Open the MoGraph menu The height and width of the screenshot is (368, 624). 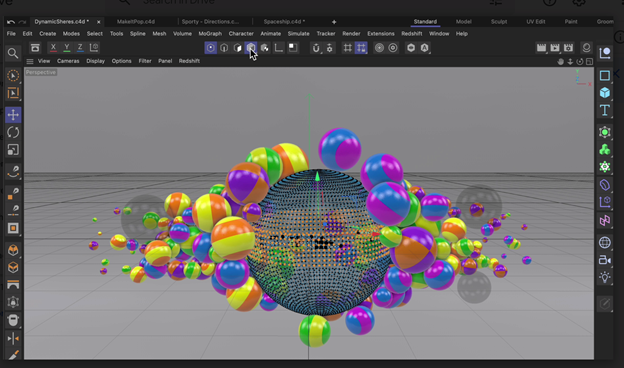[x=210, y=33]
